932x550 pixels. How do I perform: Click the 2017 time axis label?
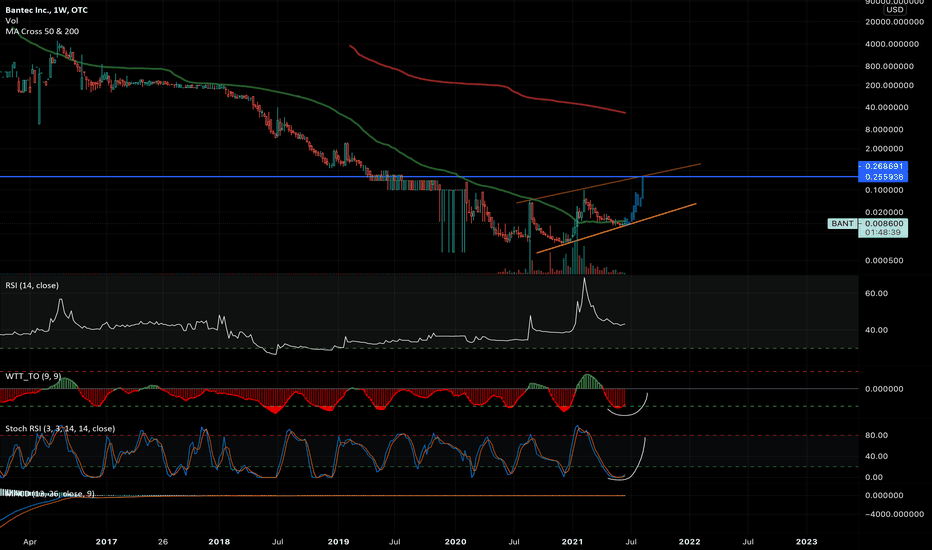pyautogui.click(x=106, y=542)
